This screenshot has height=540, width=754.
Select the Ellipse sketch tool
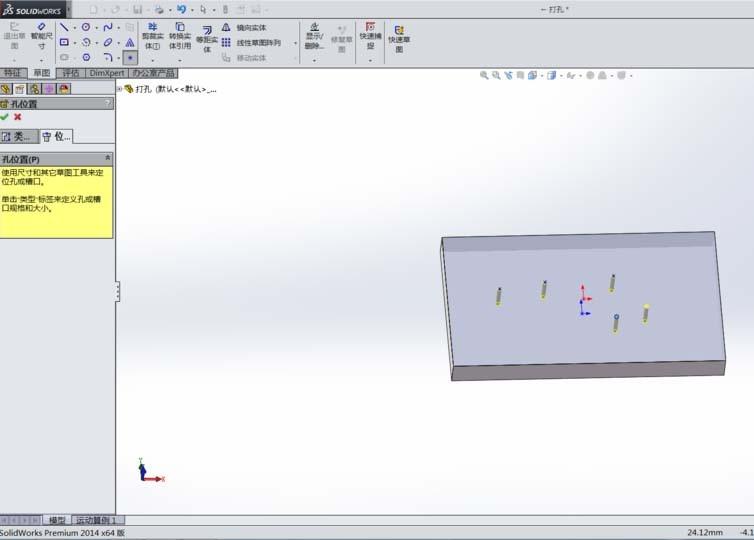(x=108, y=42)
